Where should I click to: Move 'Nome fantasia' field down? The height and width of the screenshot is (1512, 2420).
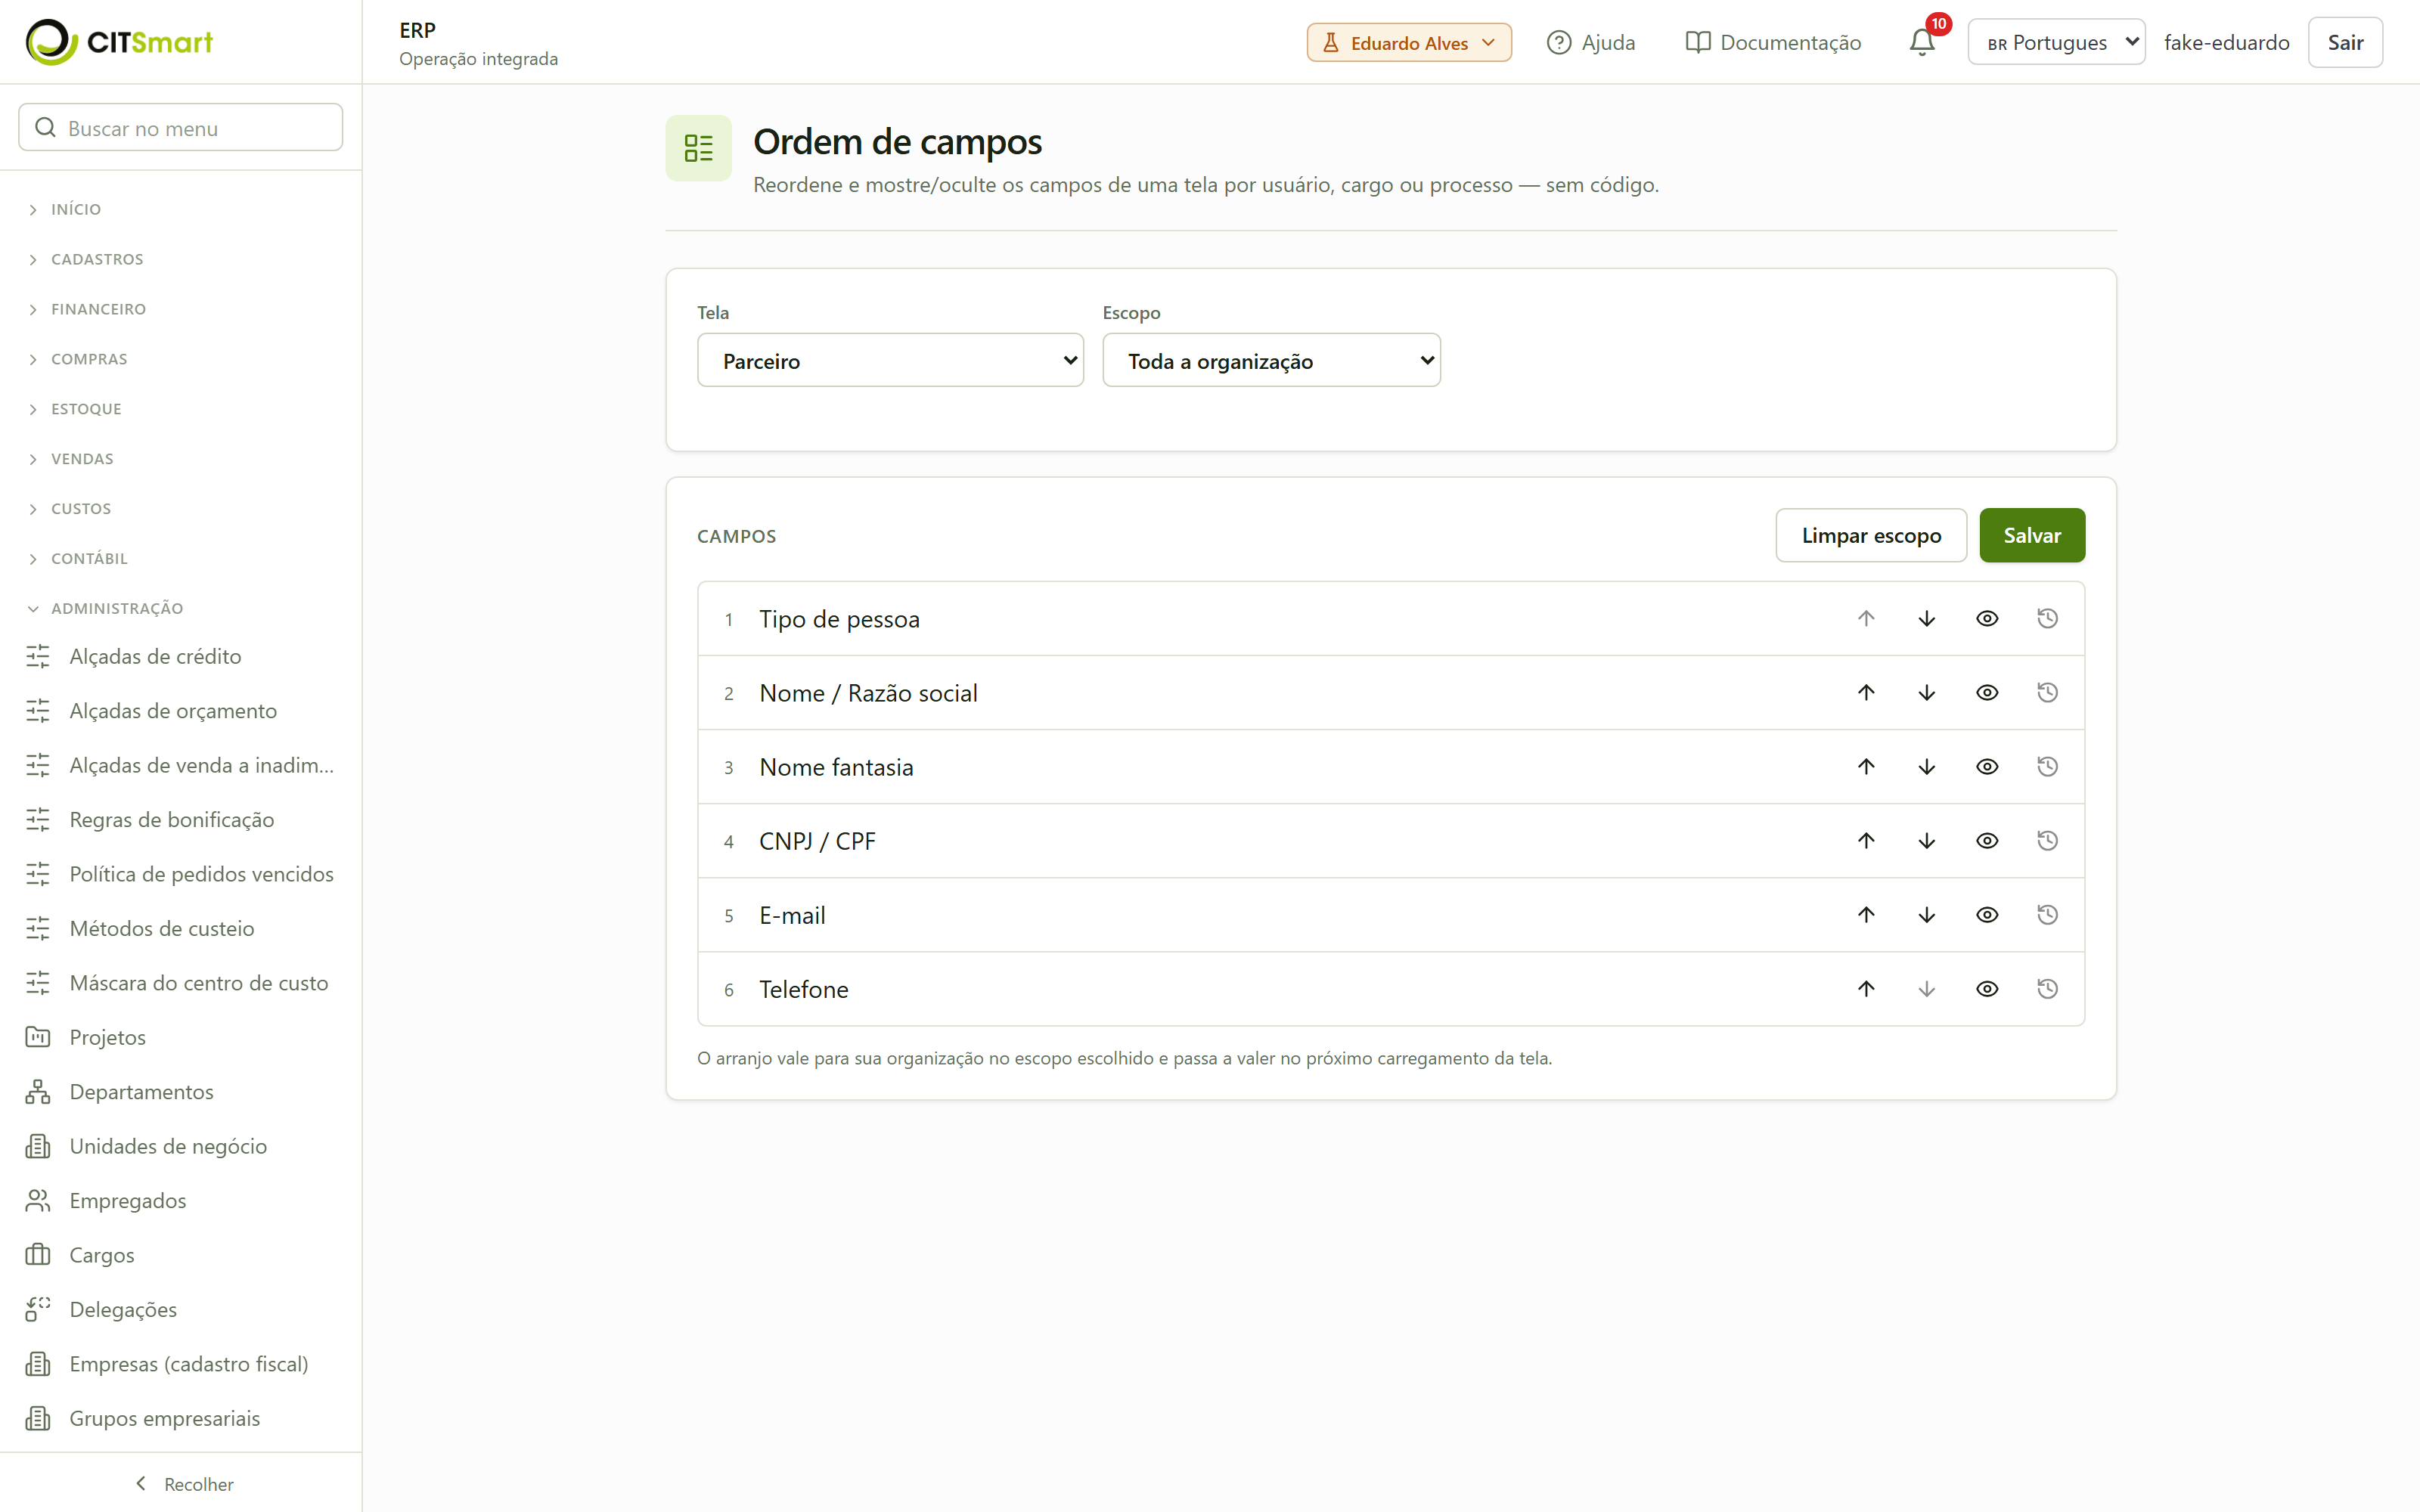click(1926, 767)
